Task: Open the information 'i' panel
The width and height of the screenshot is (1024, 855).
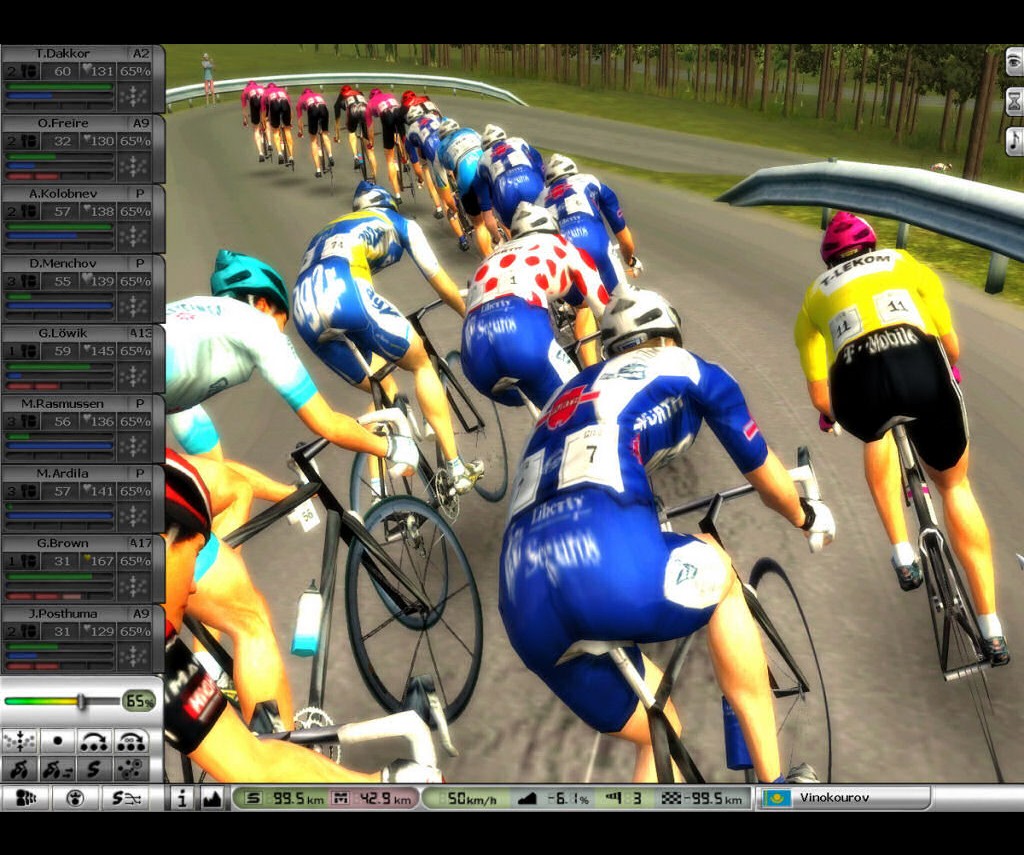Action: [182, 798]
